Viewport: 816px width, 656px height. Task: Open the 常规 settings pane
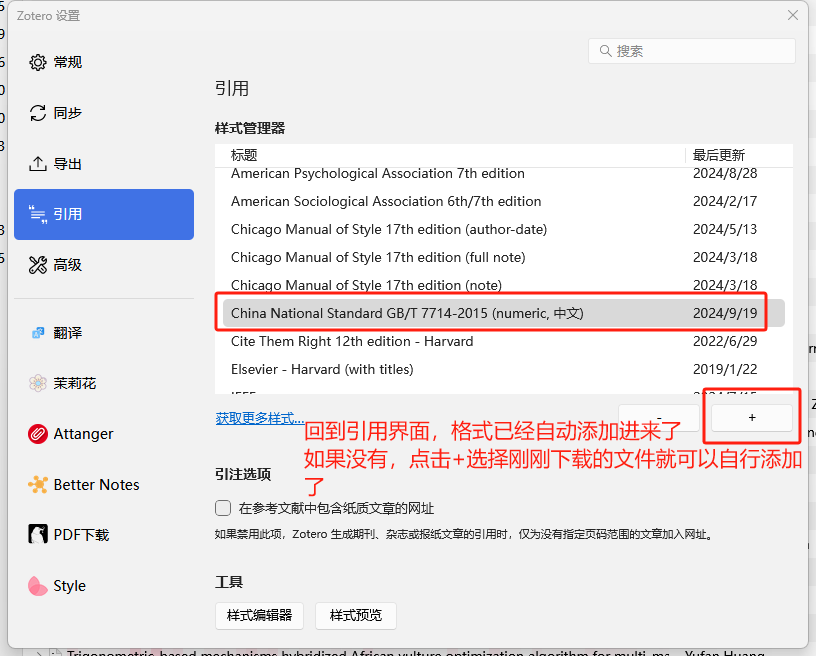pyautogui.click(x=104, y=62)
